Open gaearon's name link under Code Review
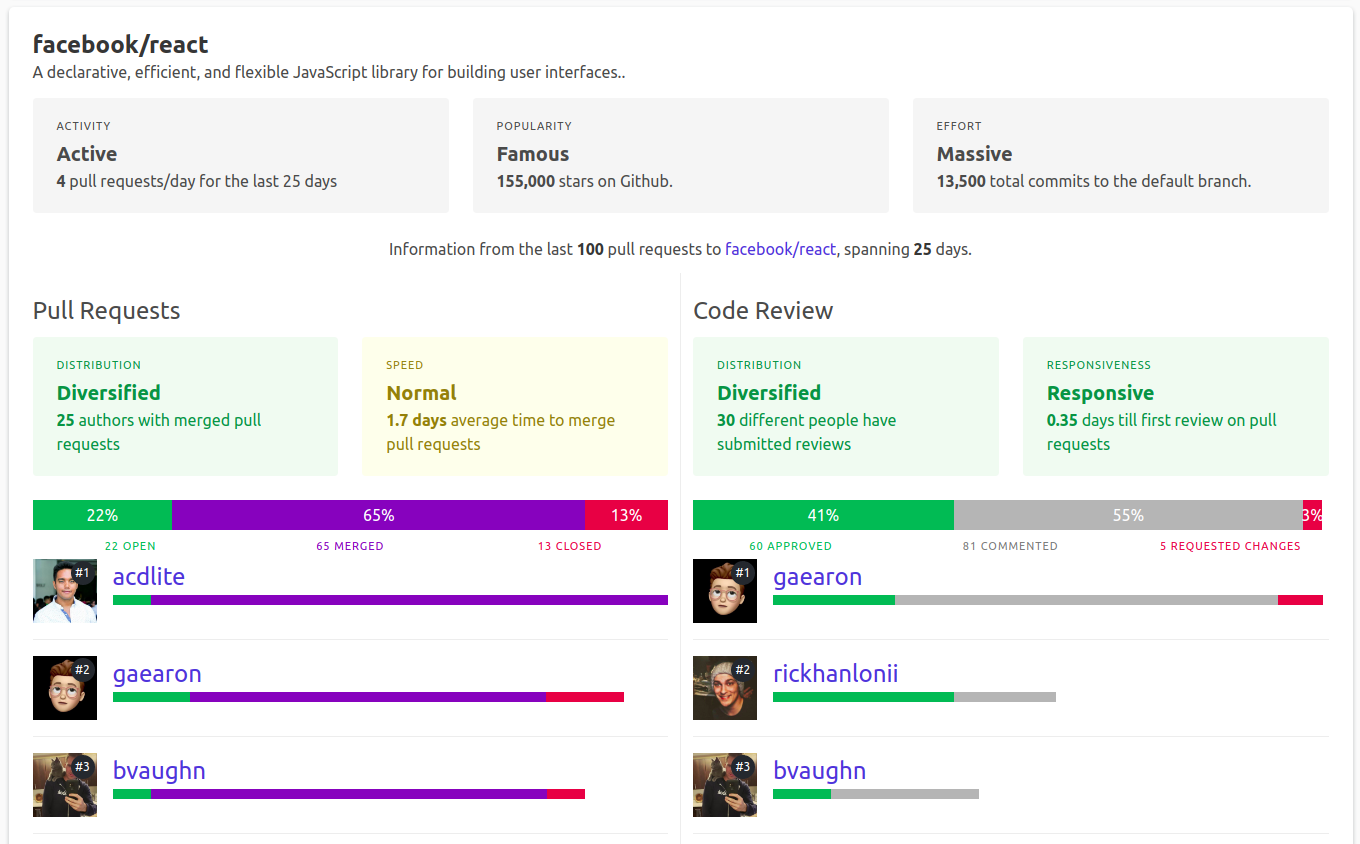This screenshot has width=1360, height=844. (817, 577)
